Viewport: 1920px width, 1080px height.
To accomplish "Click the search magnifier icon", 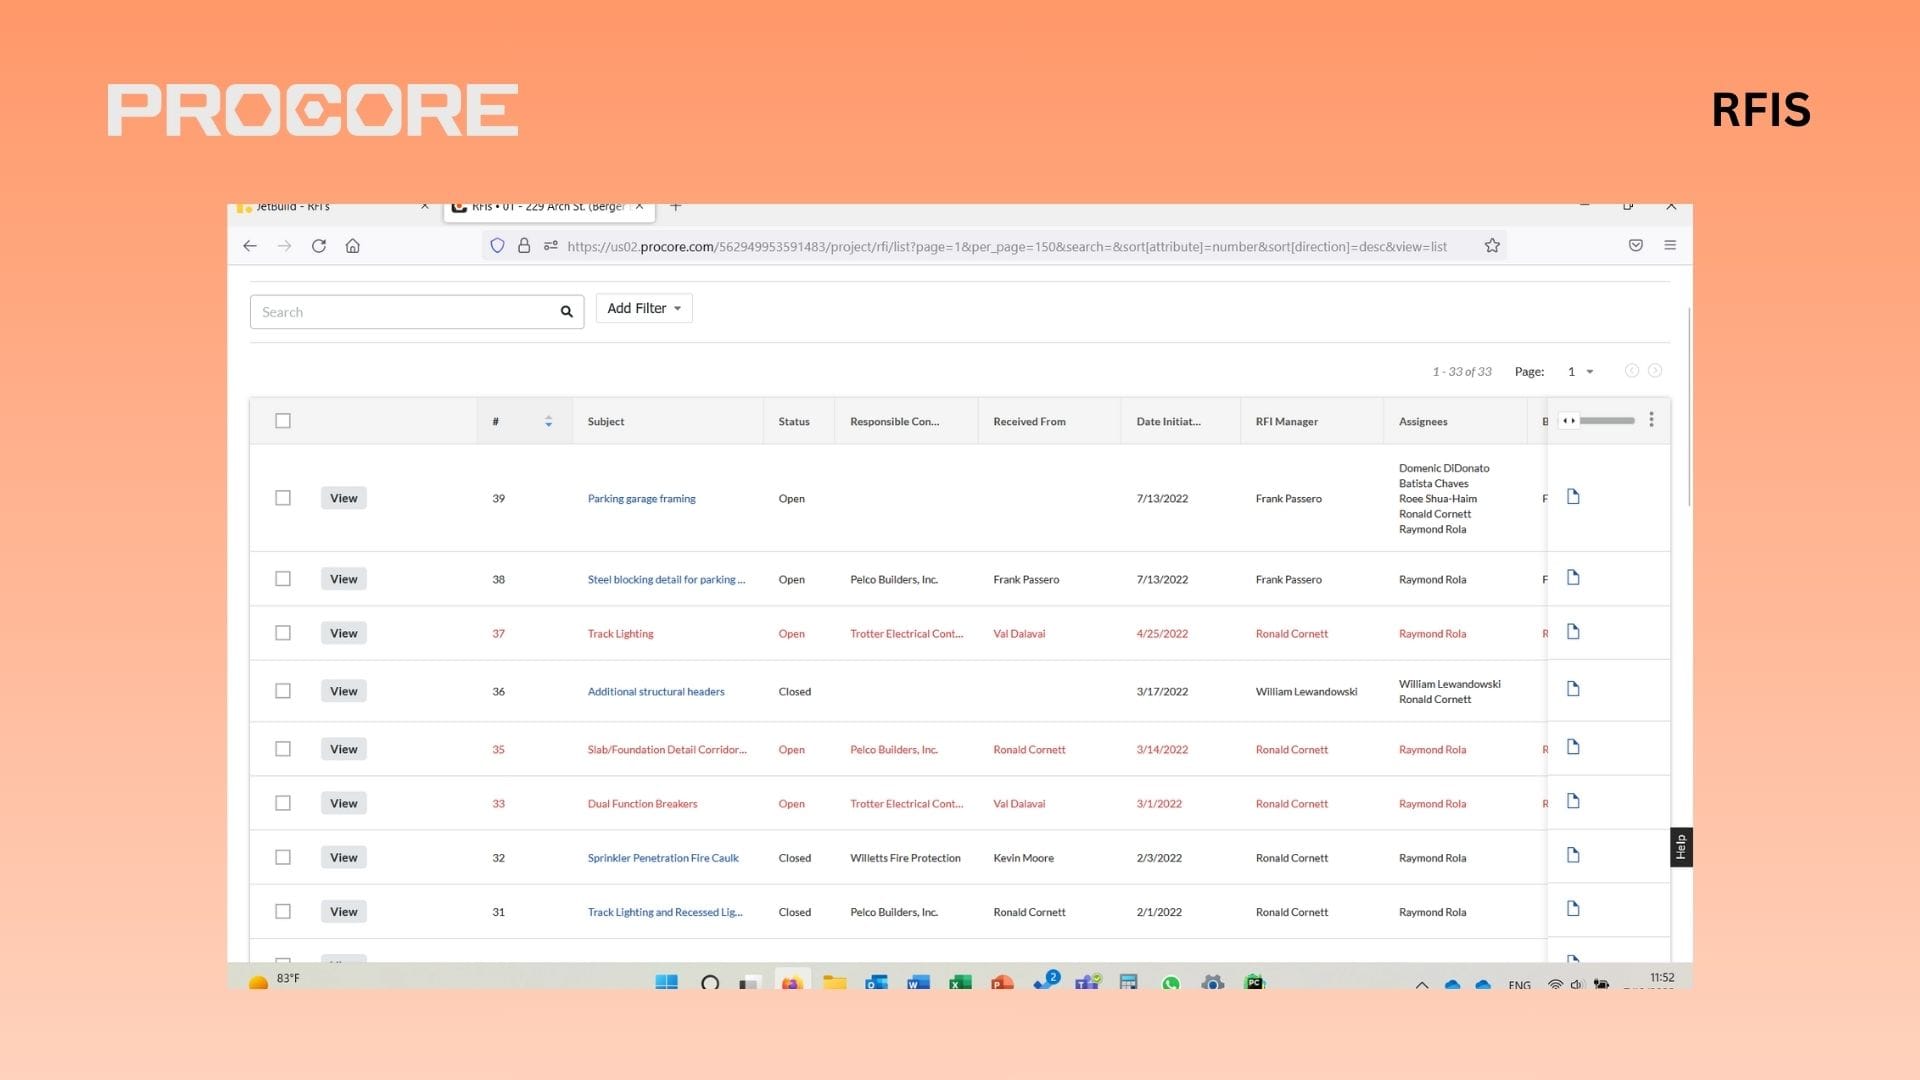I will (566, 312).
